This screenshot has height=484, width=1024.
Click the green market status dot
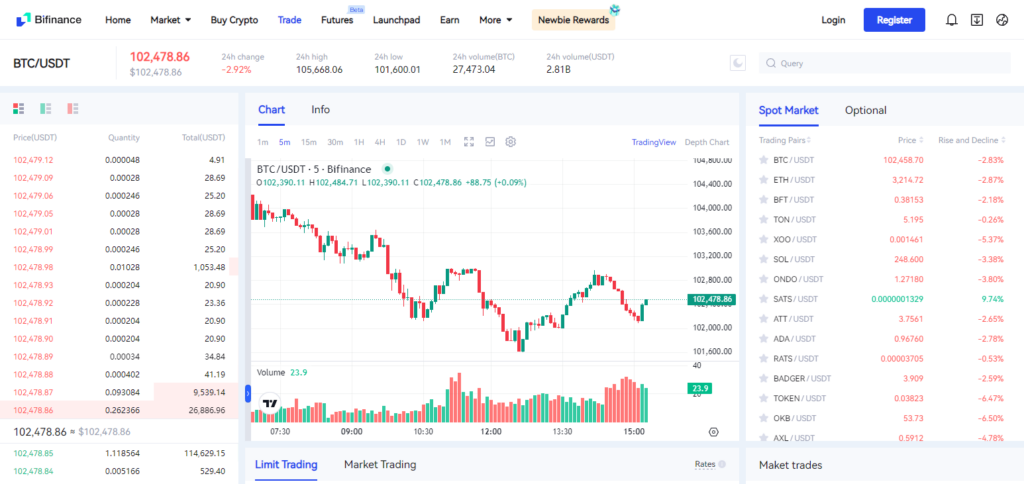387,169
